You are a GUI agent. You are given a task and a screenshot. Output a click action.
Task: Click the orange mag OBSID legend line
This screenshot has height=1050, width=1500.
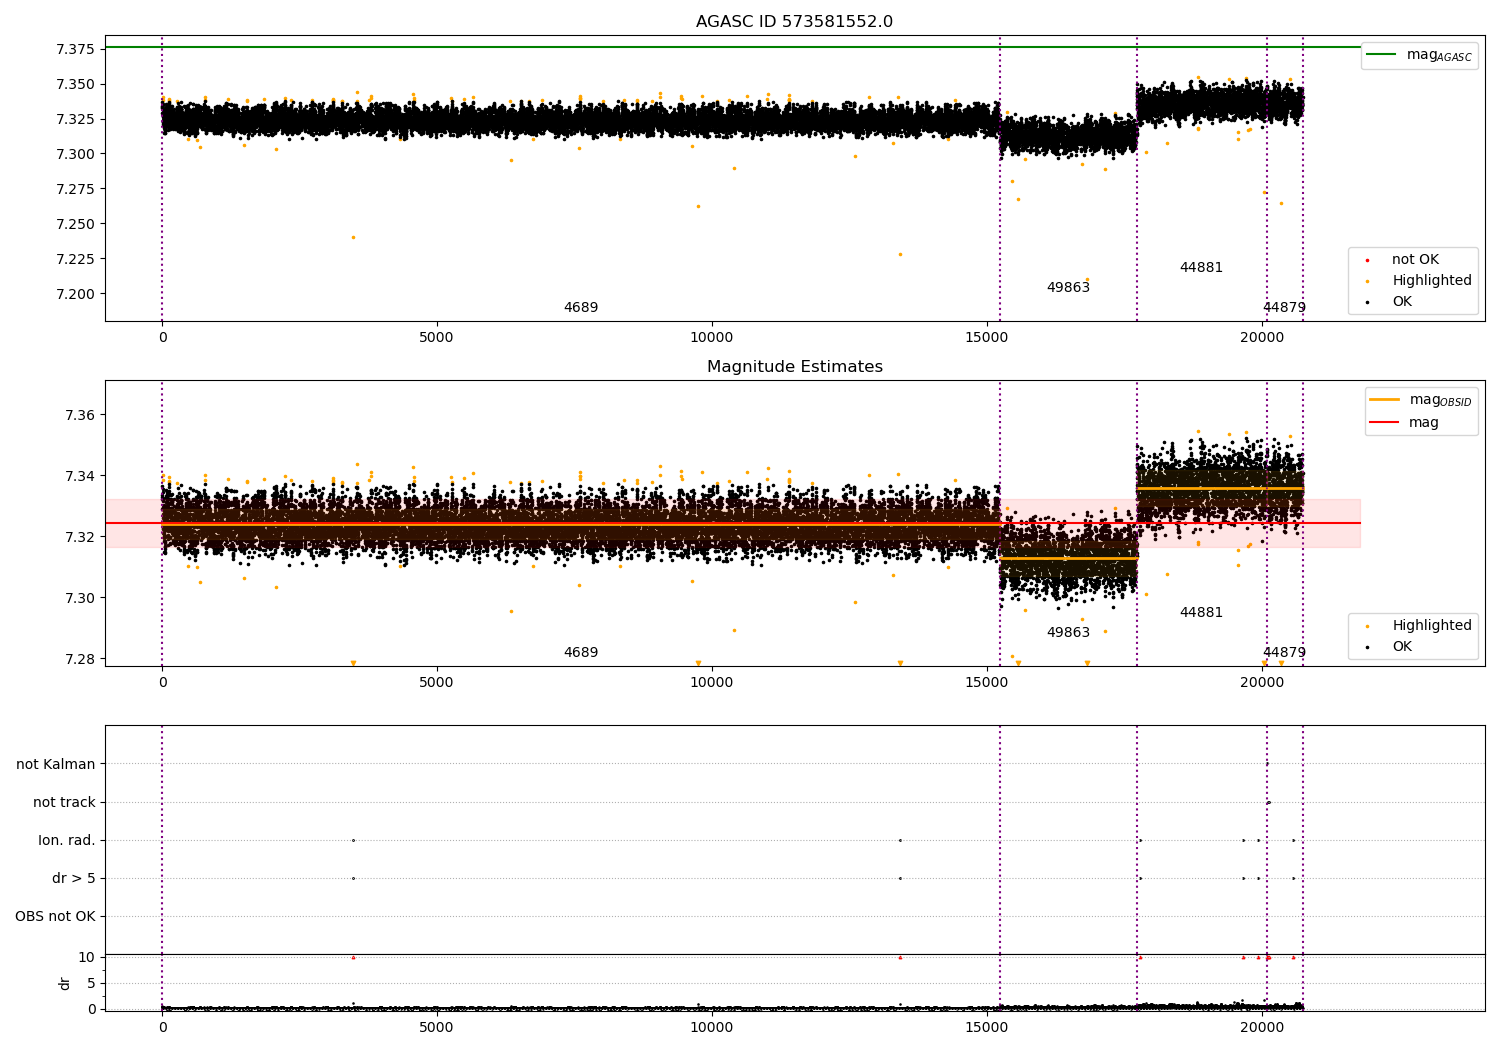pos(1385,400)
